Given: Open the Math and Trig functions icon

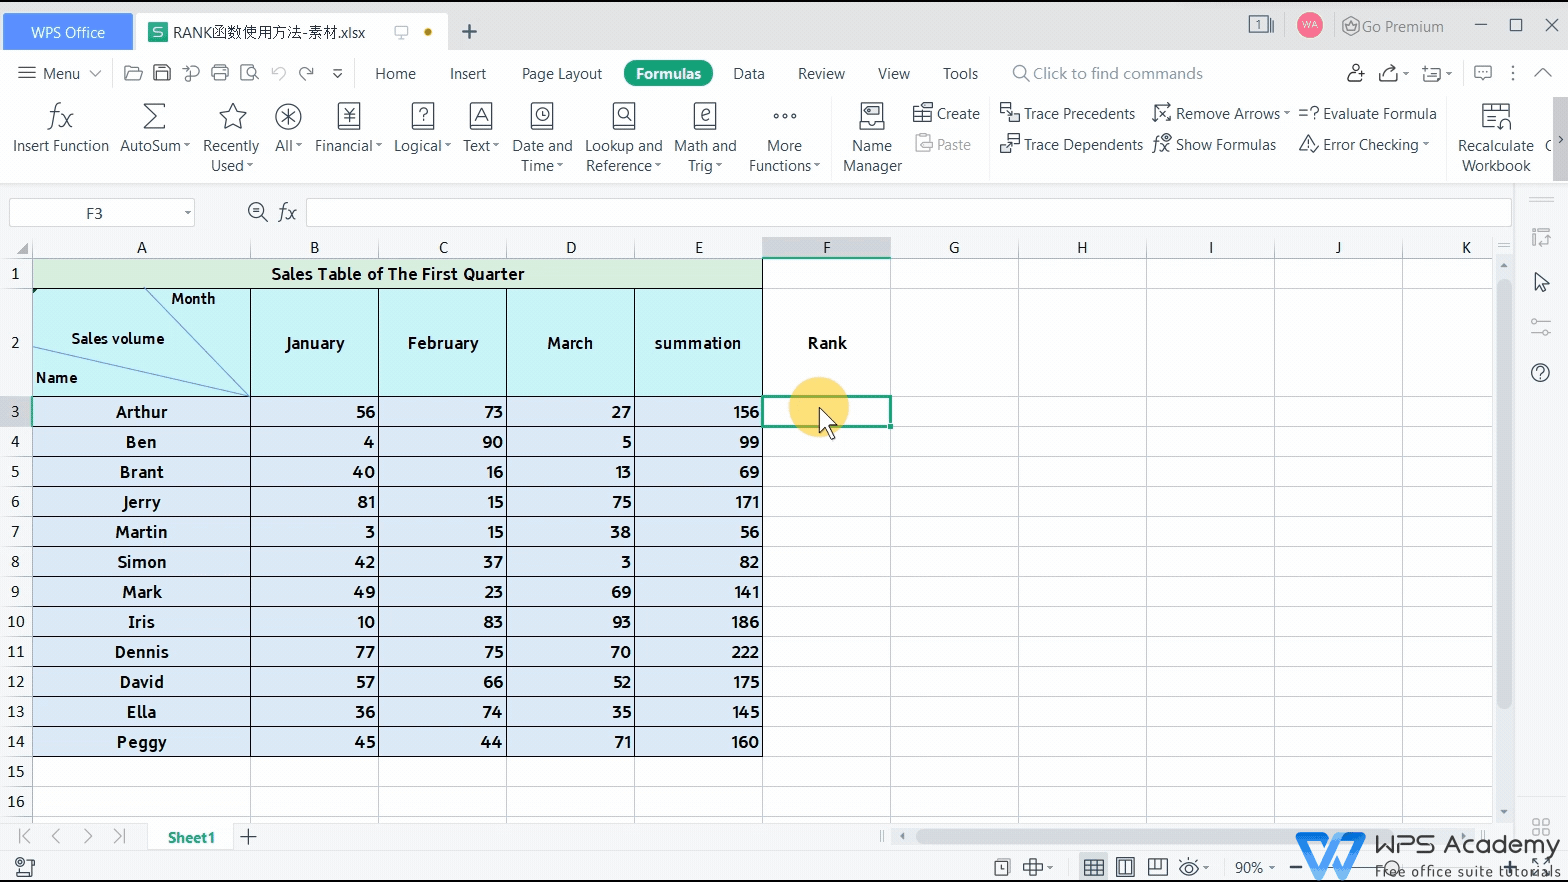Looking at the screenshot, I should point(705,117).
